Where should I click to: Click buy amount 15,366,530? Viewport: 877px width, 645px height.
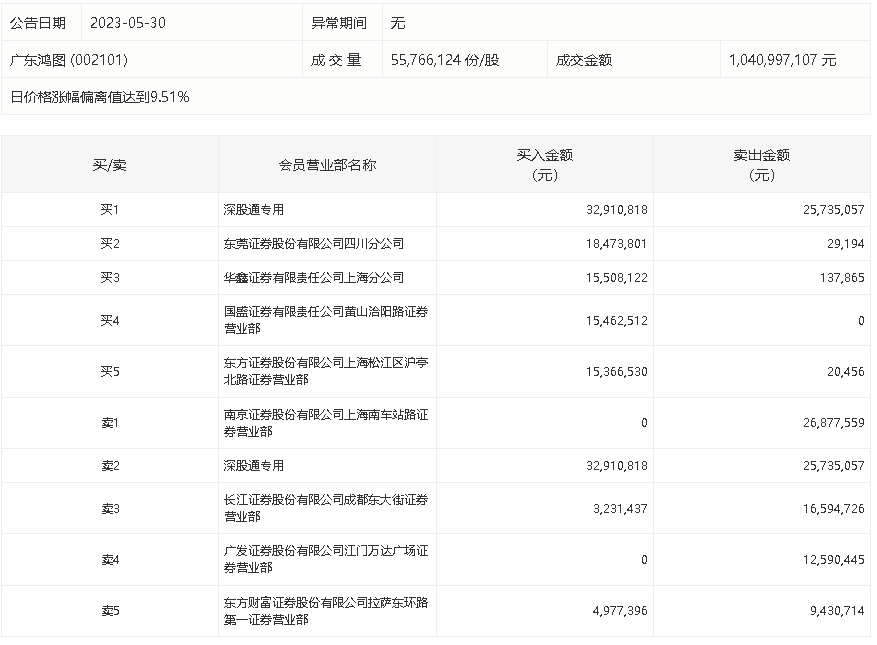pyautogui.click(x=616, y=372)
